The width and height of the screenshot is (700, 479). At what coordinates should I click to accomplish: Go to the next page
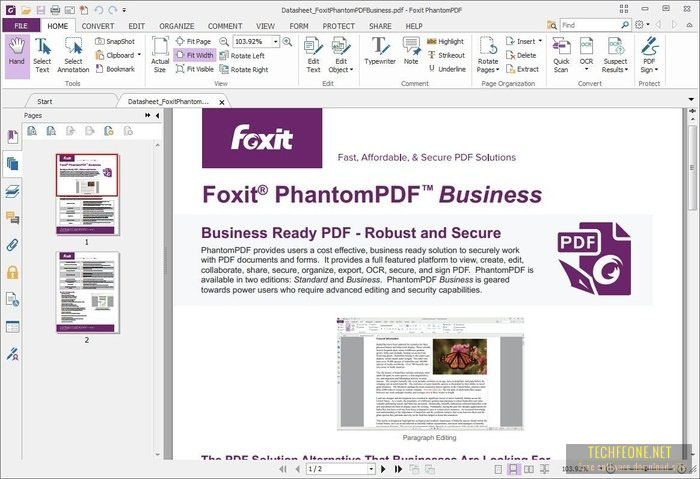[383, 469]
